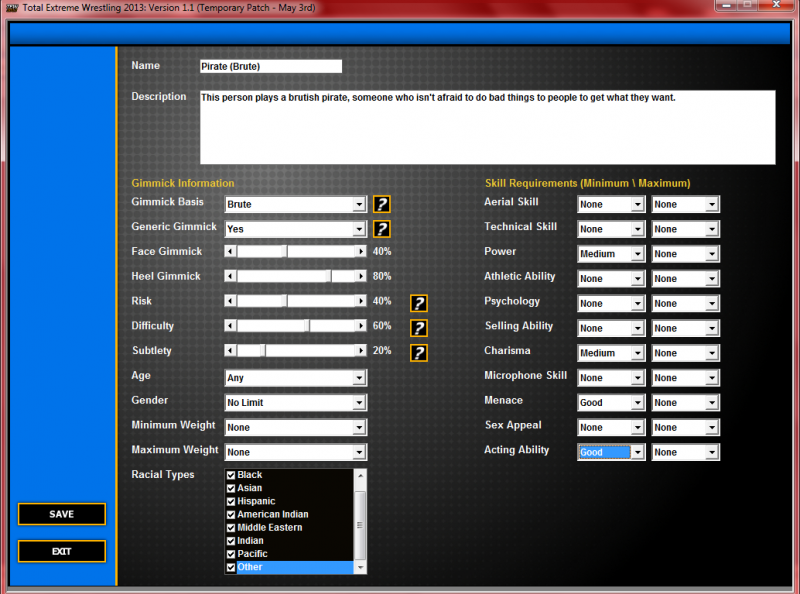
Task: Open help for Difficulty setting
Action: [419, 328]
